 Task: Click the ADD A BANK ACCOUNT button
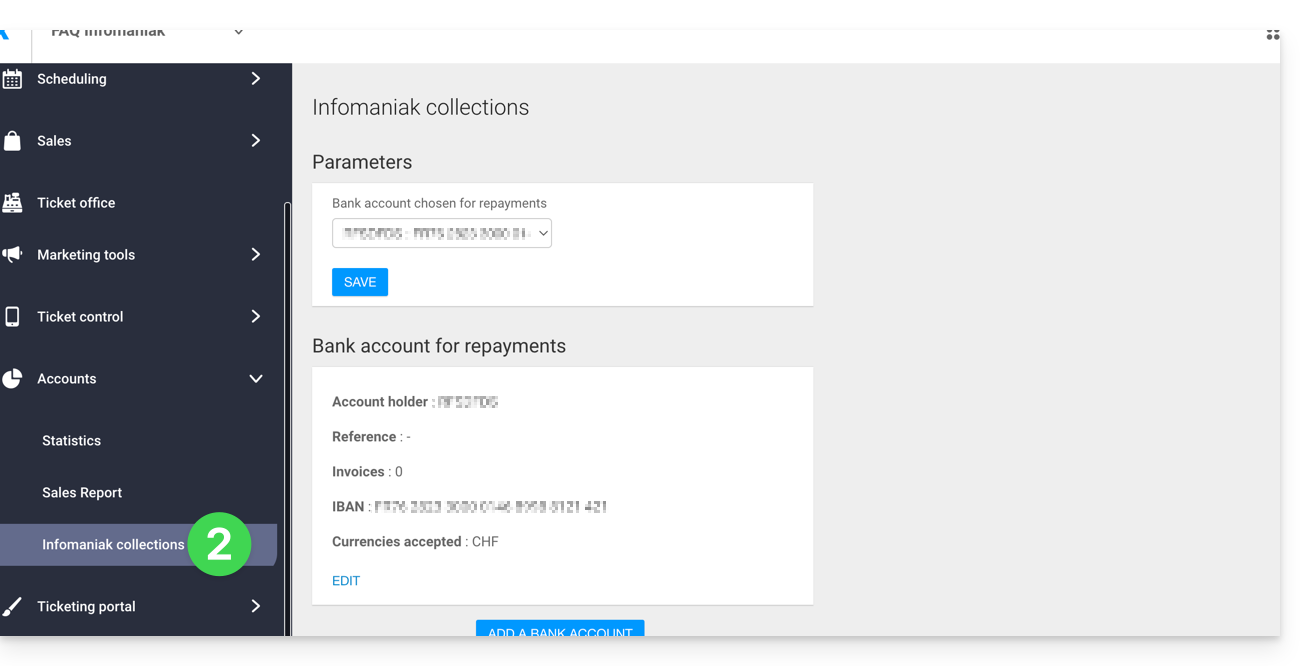tap(559, 629)
